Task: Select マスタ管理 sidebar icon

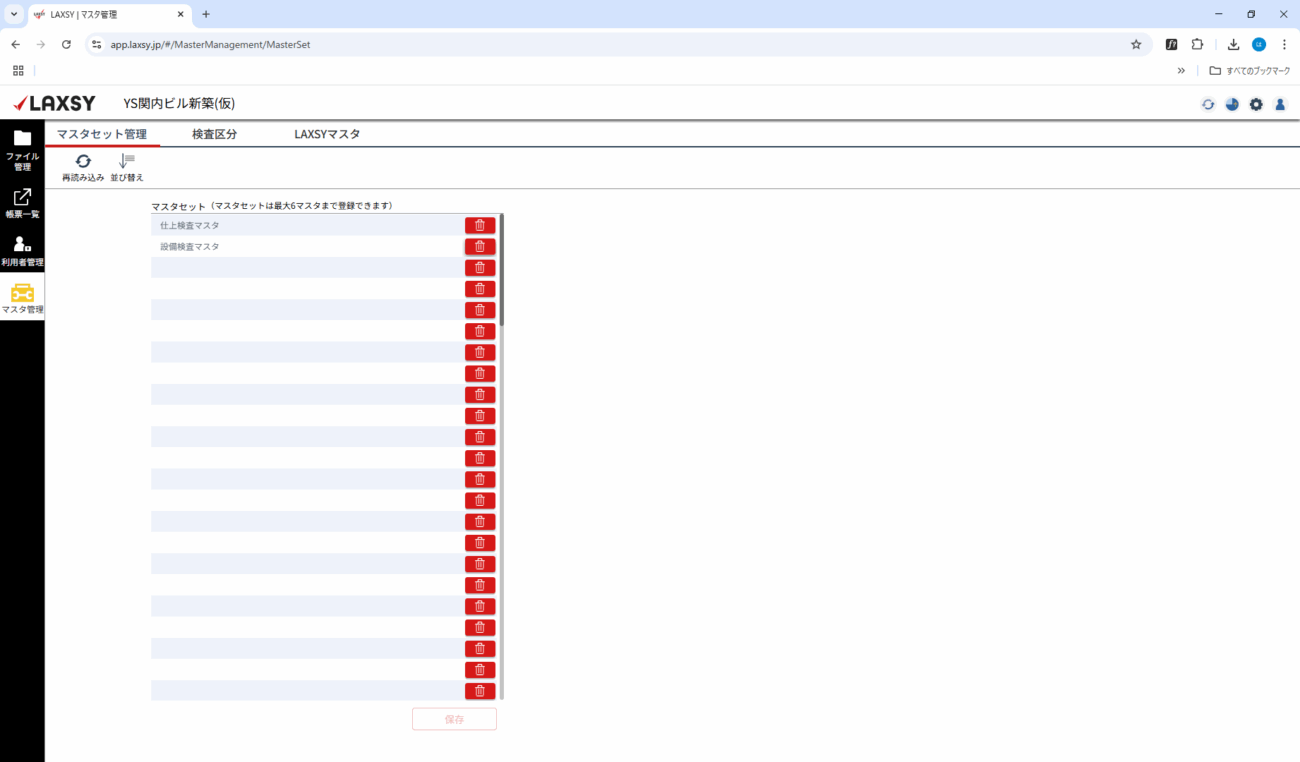Action: click(22, 298)
